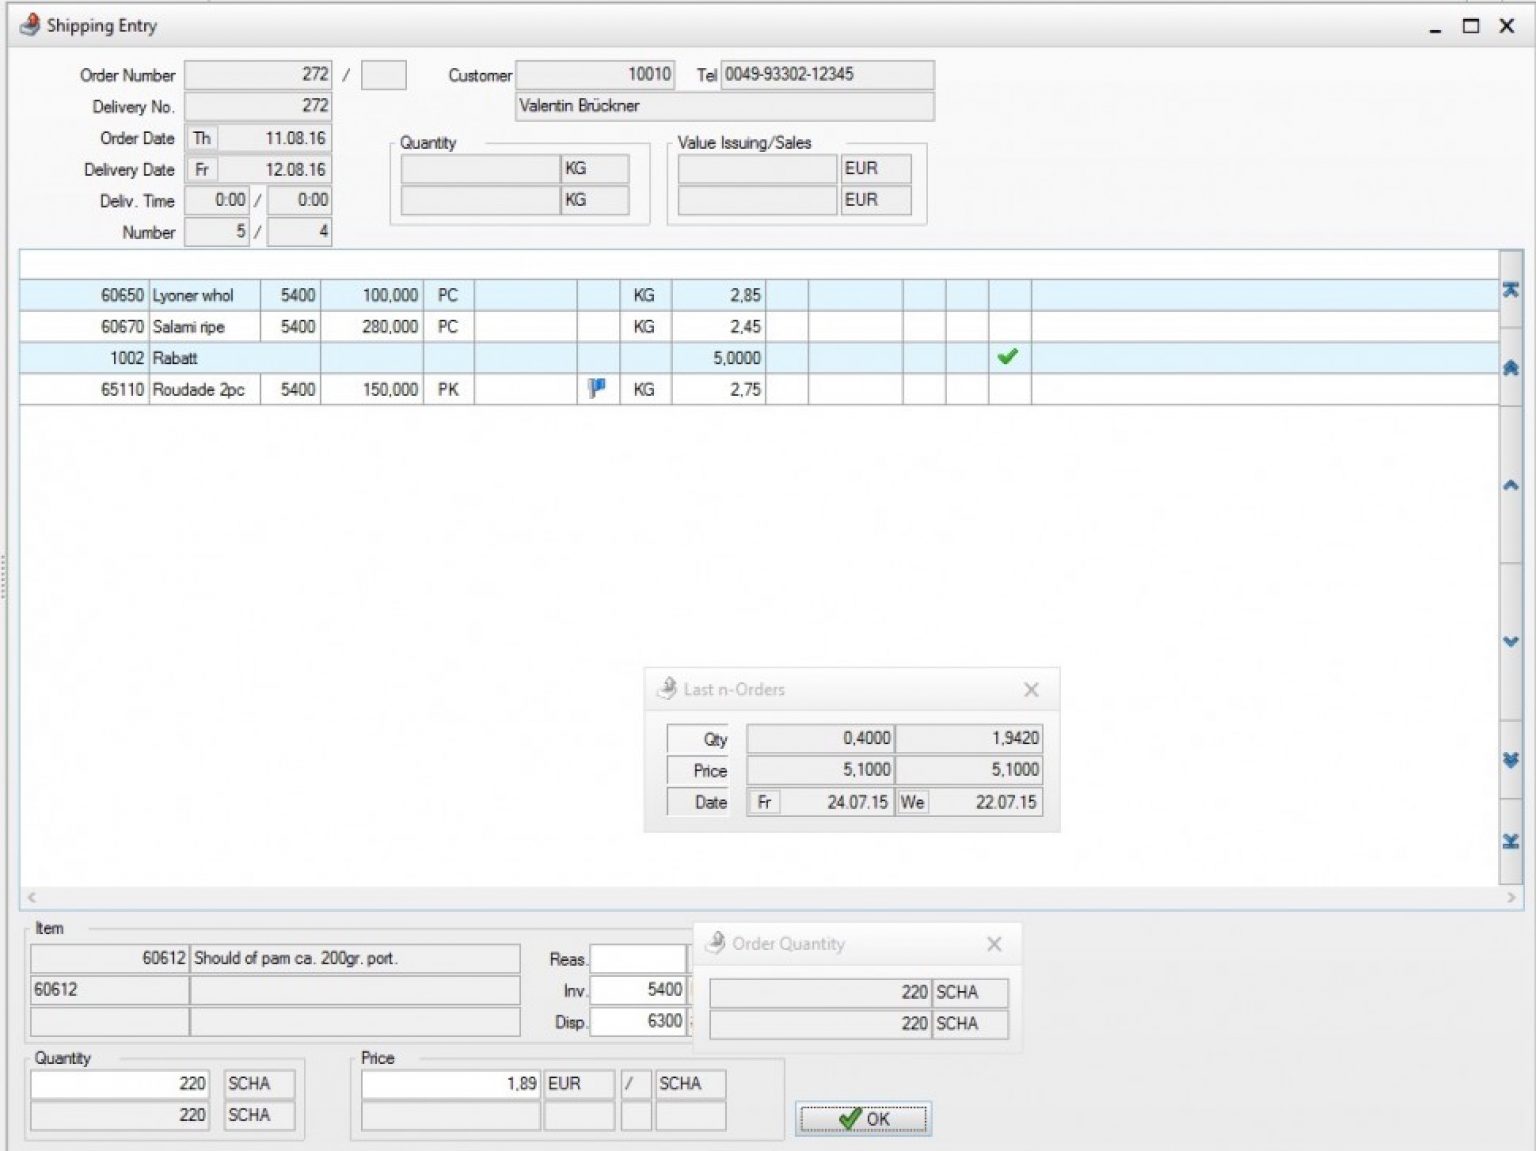This screenshot has width=1536, height=1151.
Task: Click the Shipping Entry title bar icon
Action: coord(27,25)
